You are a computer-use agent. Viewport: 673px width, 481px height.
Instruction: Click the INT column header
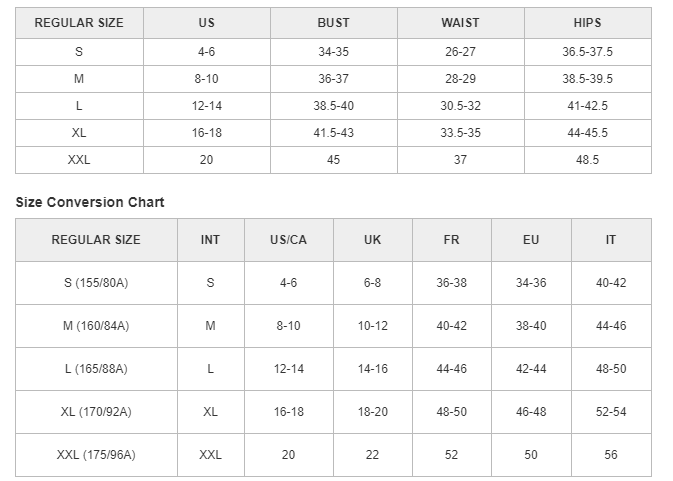210,240
